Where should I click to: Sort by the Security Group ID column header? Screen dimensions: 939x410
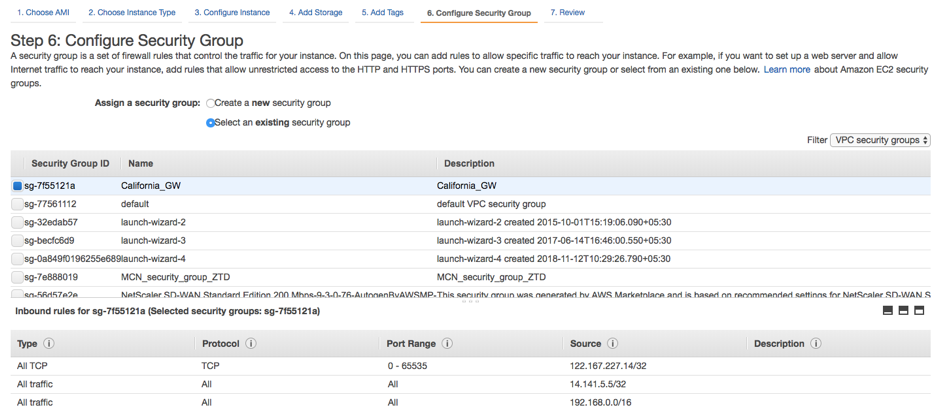coord(71,163)
